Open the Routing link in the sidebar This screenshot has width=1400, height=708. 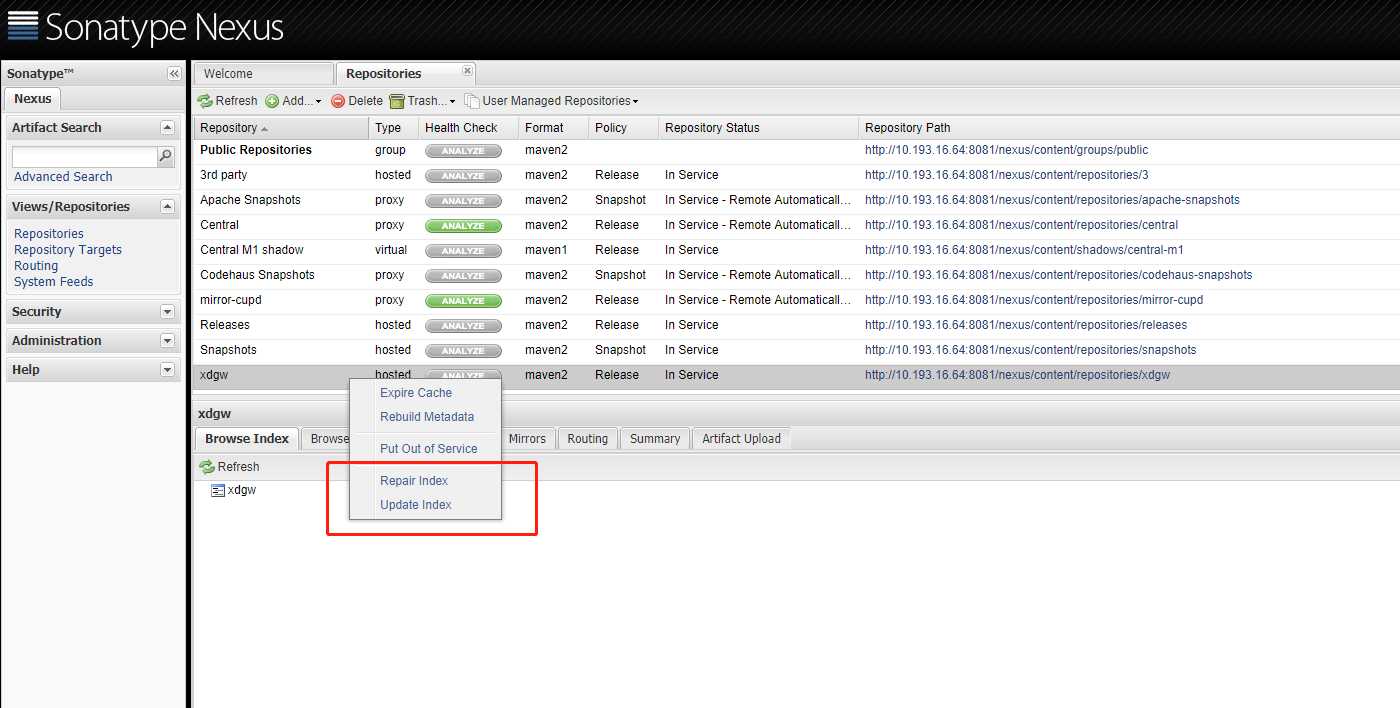click(x=36, y=266)
